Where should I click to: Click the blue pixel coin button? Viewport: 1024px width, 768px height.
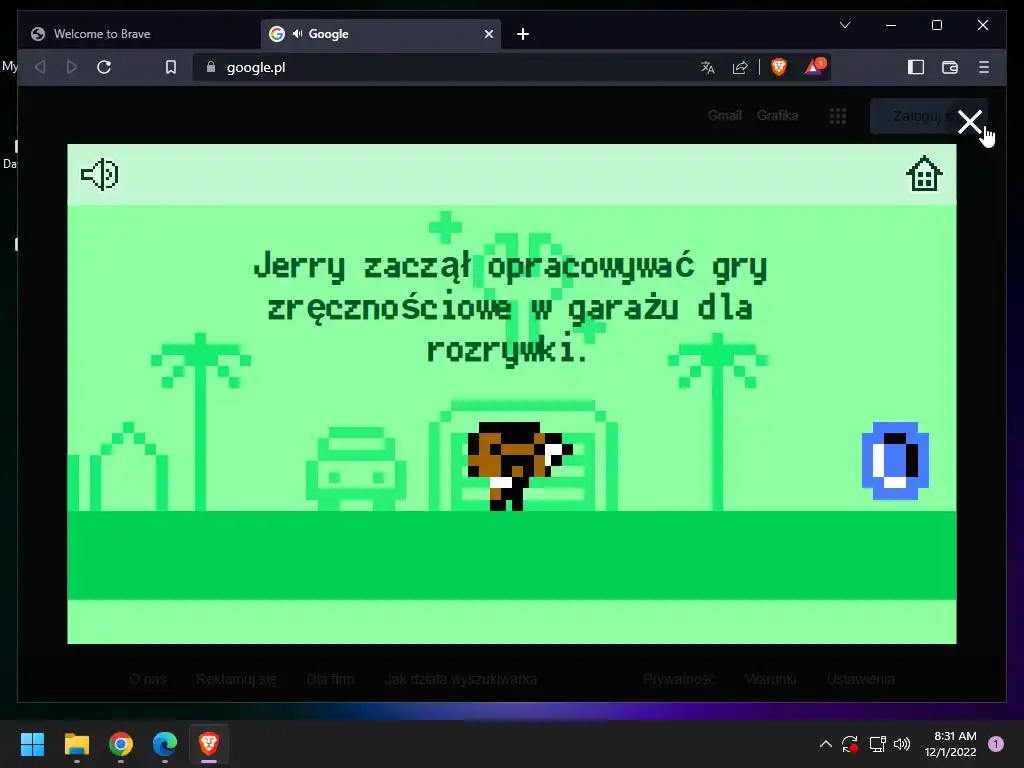[895, 460]
